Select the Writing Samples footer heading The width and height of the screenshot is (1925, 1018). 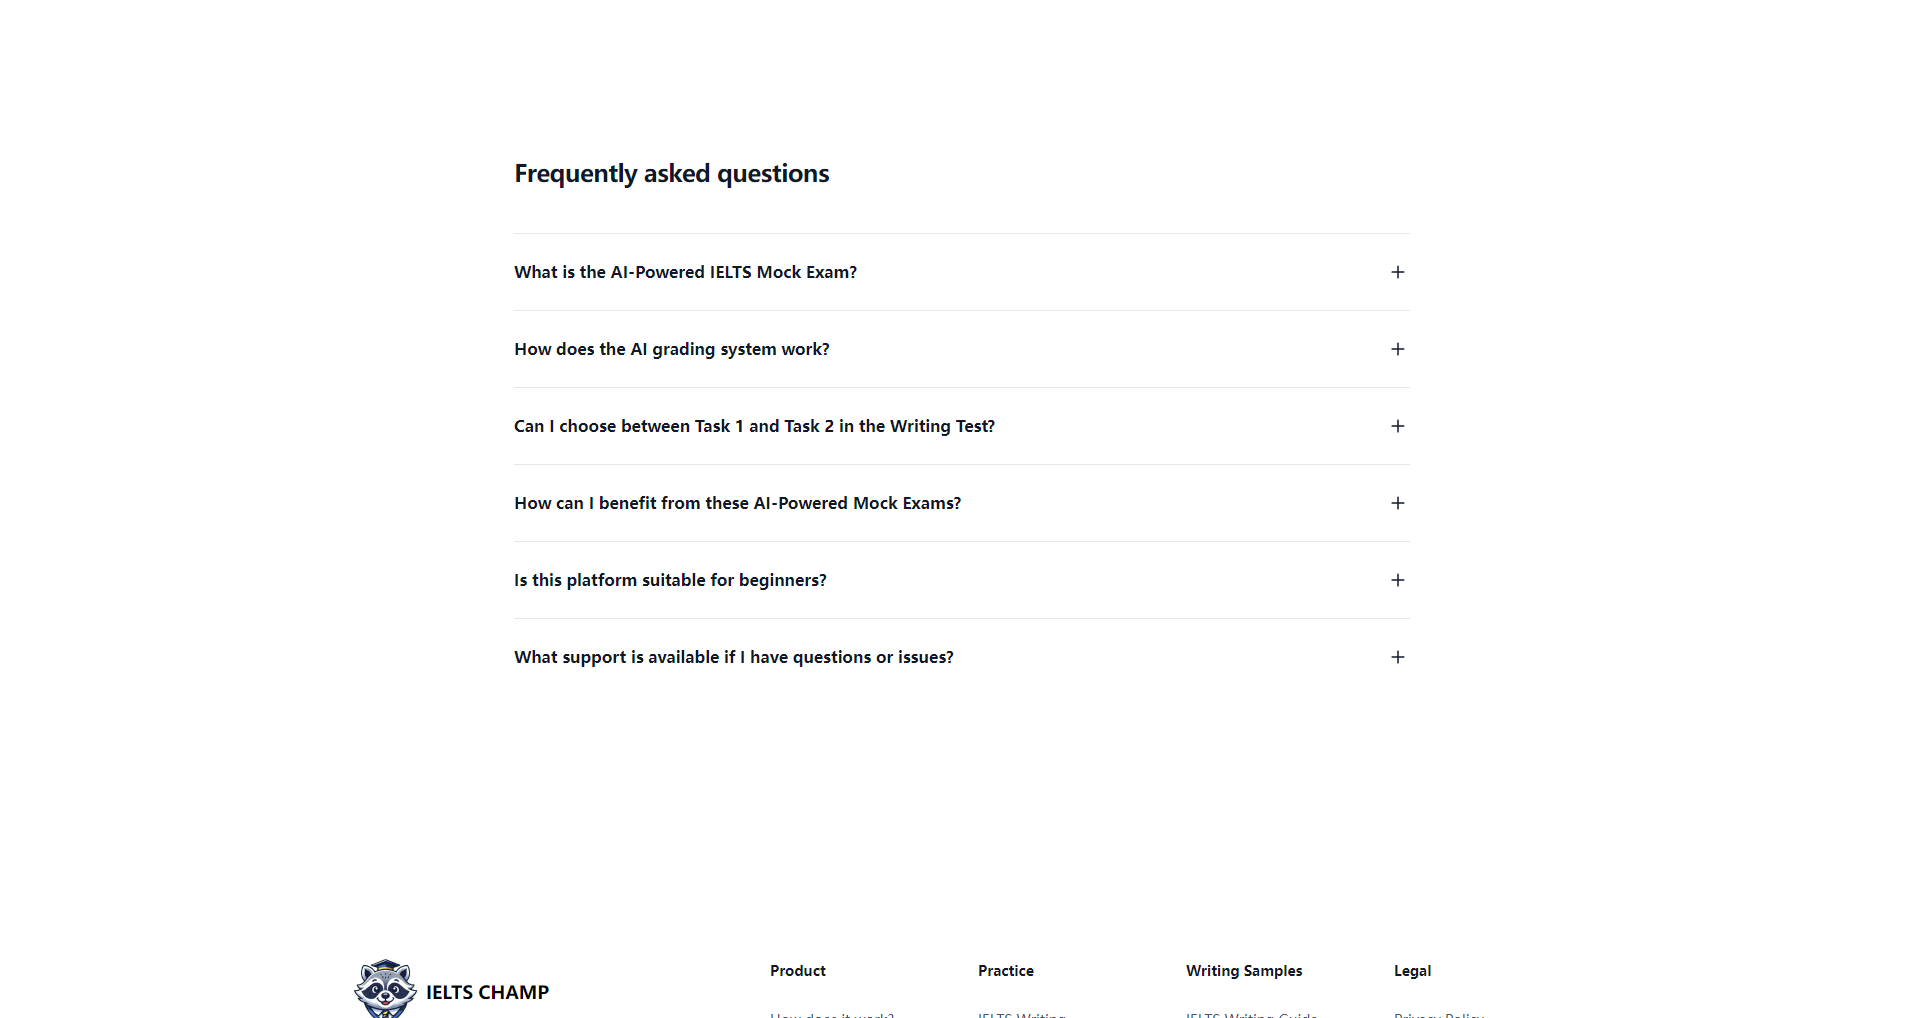(1243, 971)
